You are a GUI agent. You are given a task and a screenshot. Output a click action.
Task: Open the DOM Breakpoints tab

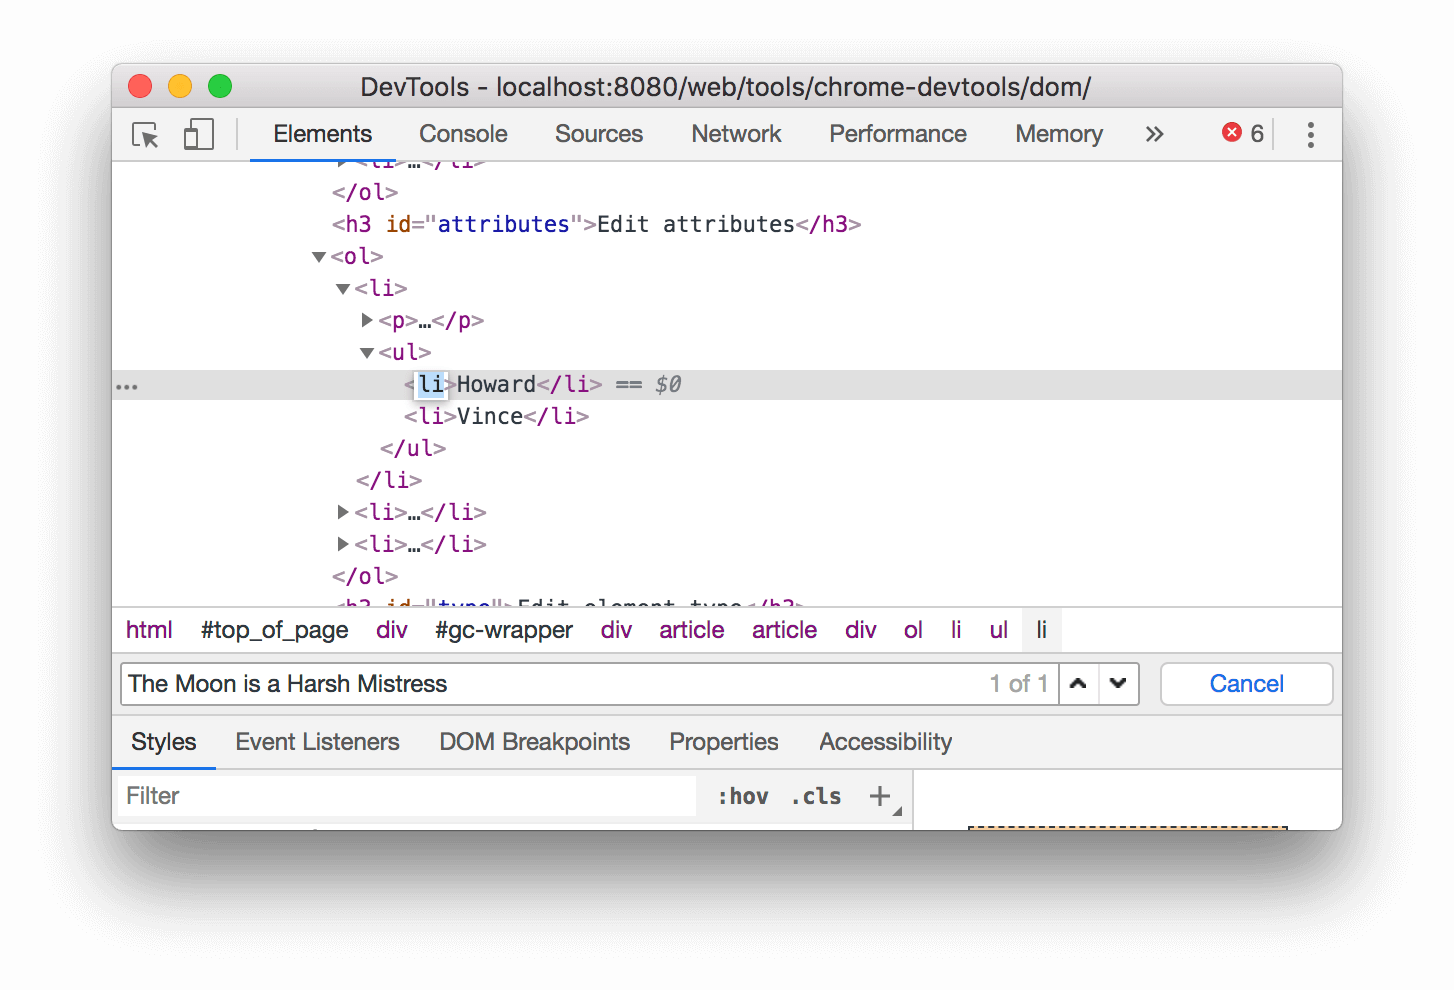tap(534, 741)
